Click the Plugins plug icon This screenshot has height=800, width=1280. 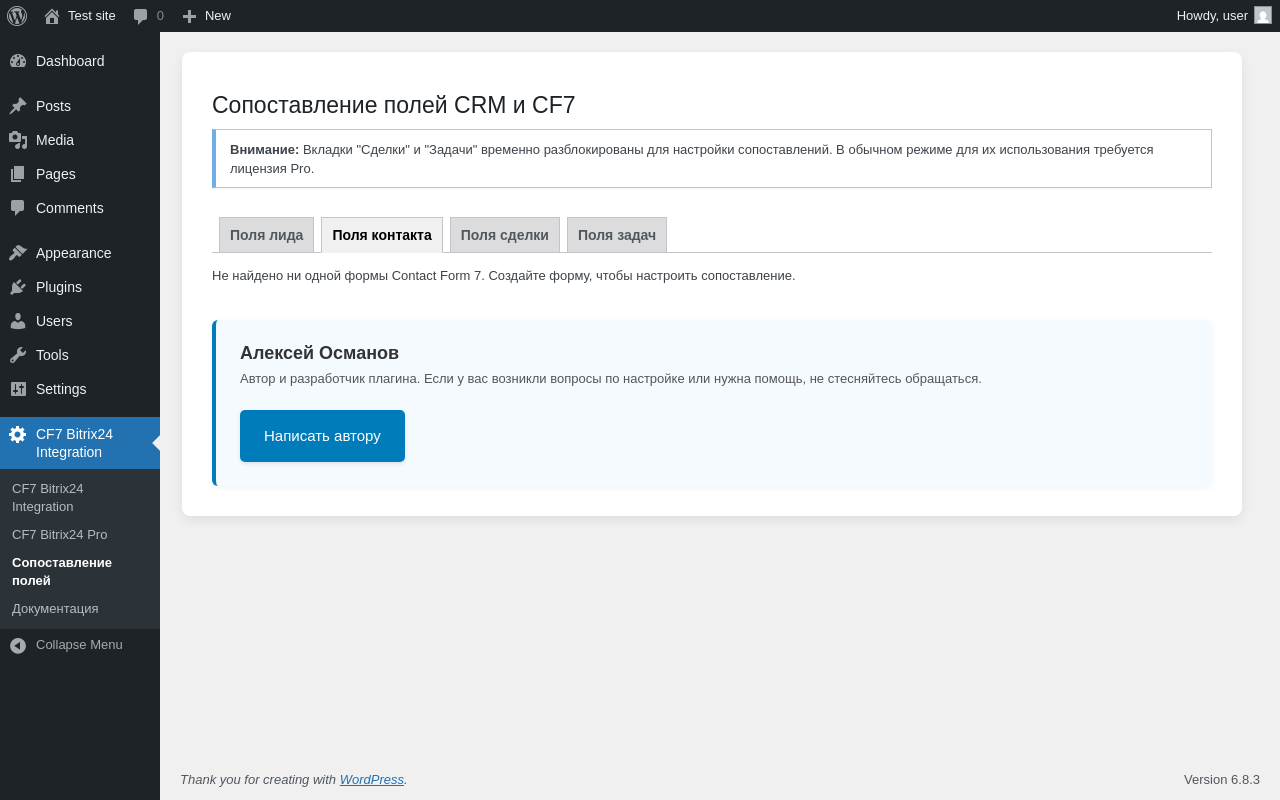[x=18, y=287]
